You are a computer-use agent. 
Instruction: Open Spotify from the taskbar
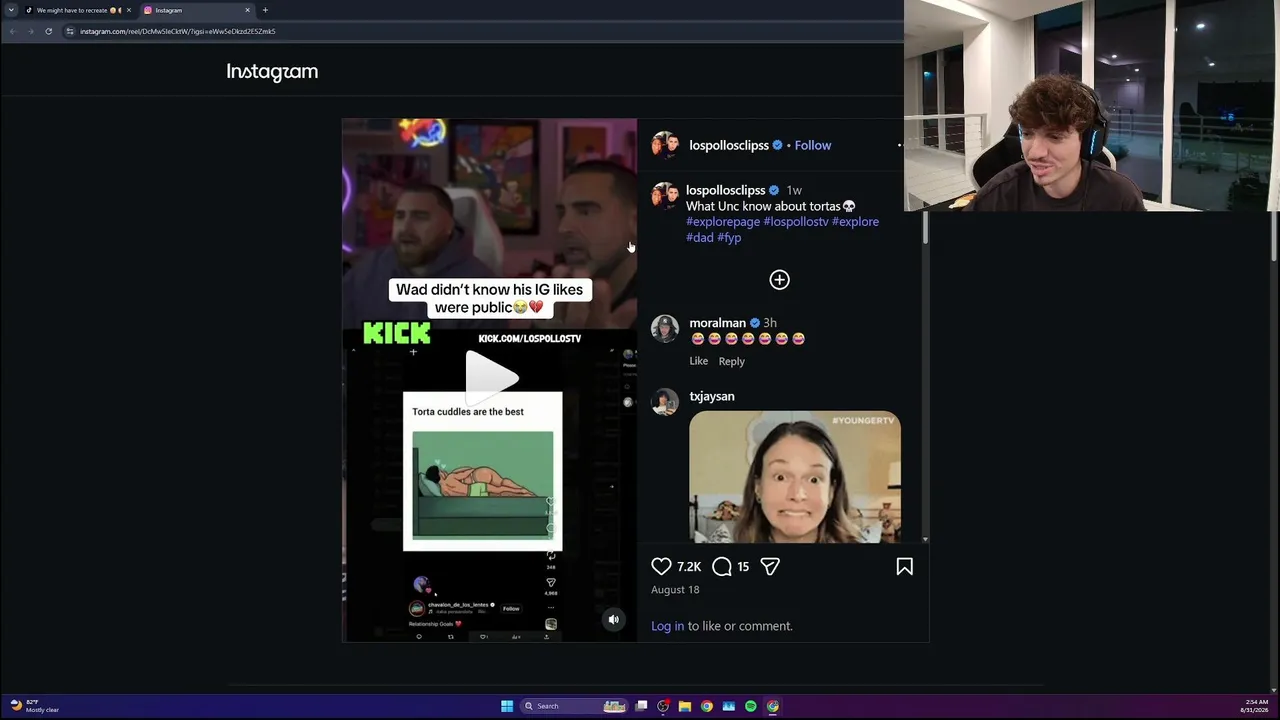[x=751, y=706]
